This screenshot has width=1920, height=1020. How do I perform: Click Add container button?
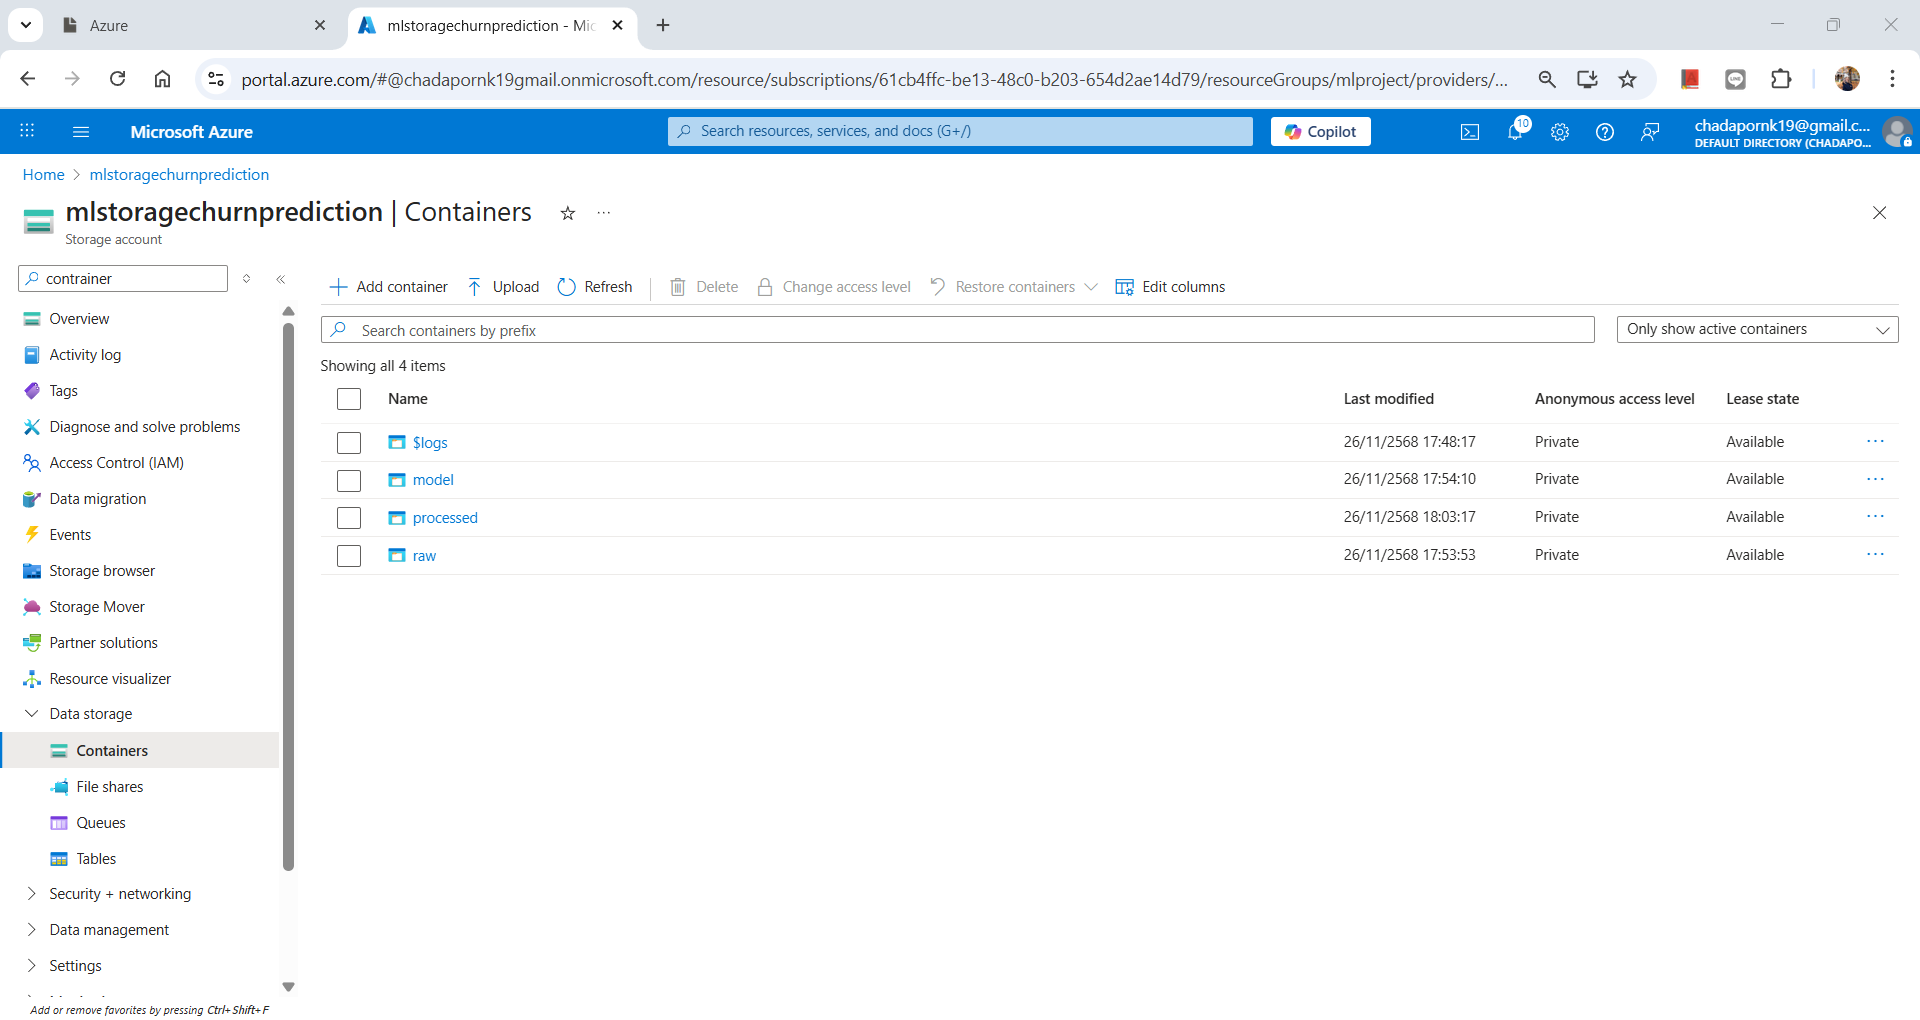[389, 287]
